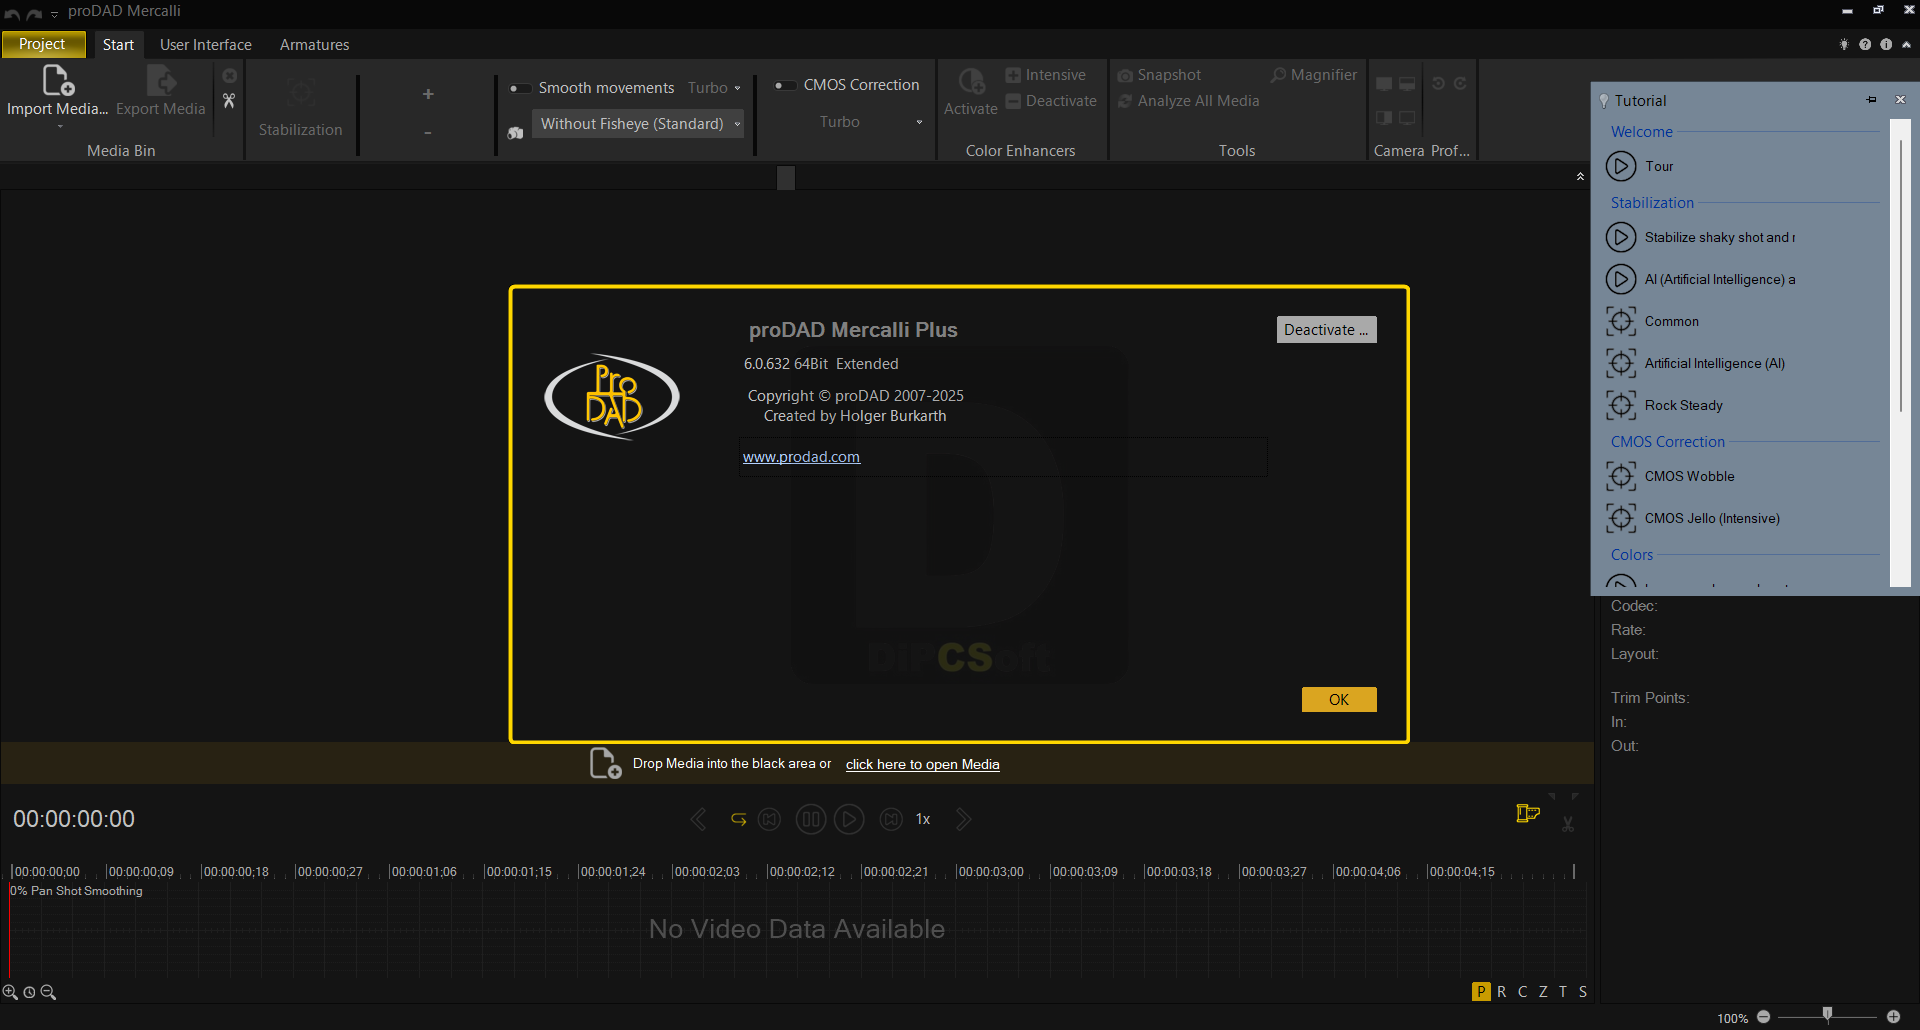This screenshot has height=1030, width=1920.
Task: Click the remove media X icon
Action: pyautogui.click(x=230, y=76)
